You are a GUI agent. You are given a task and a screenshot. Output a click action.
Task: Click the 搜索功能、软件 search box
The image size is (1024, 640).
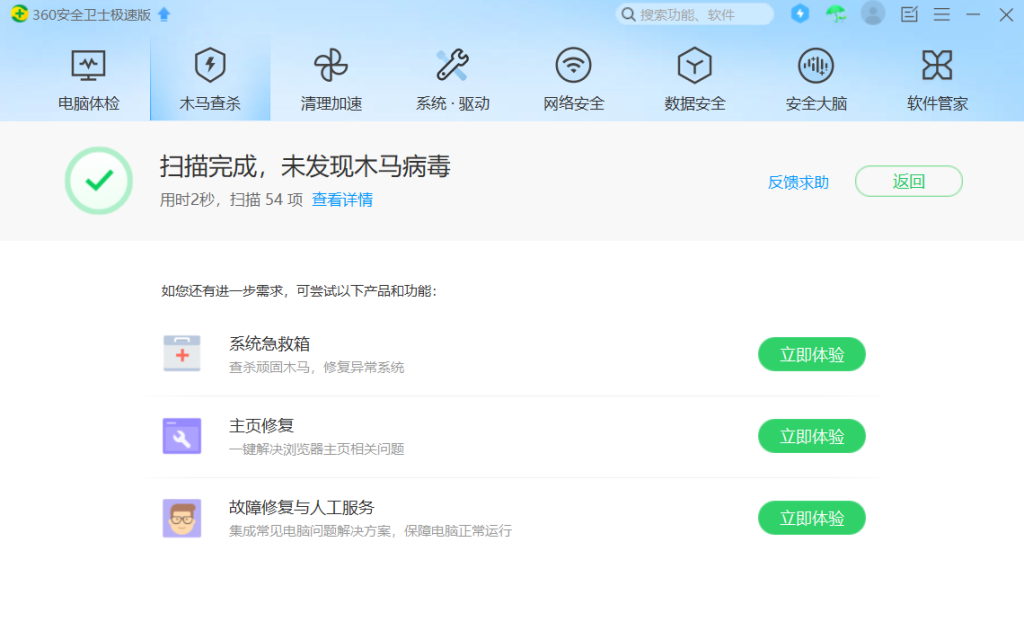[x=695, y=14]
